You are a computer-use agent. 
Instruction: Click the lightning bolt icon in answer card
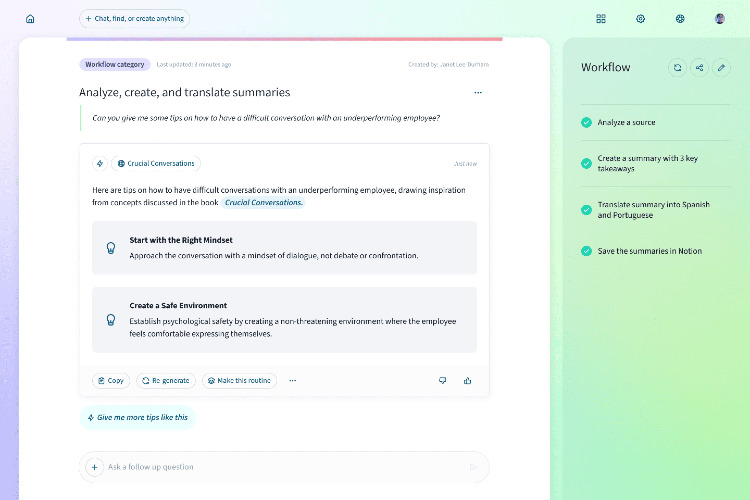coord(100,163)
